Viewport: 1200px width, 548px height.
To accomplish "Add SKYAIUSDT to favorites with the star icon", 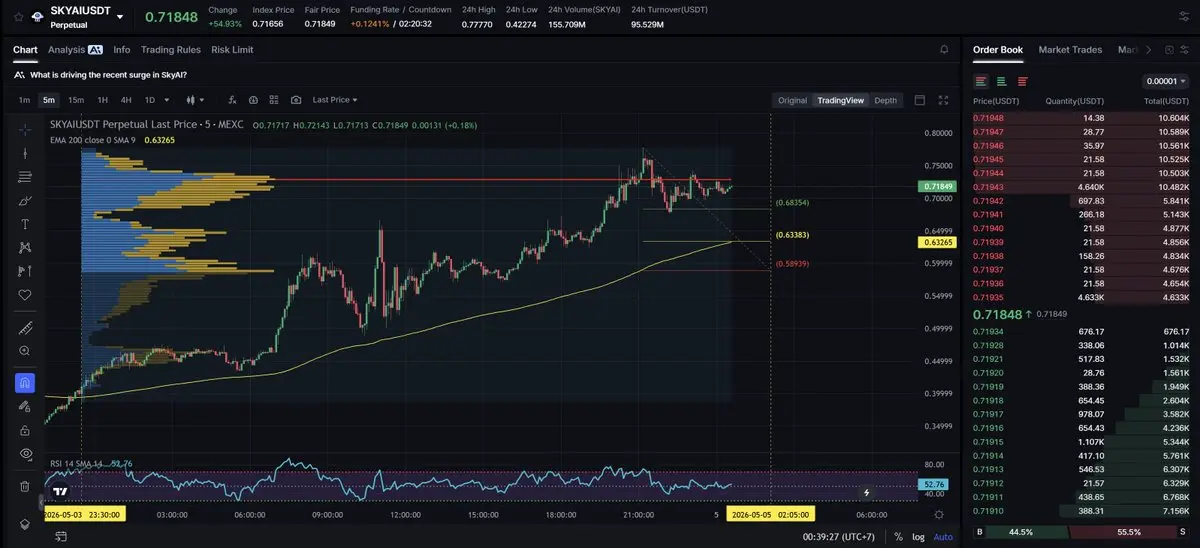I will pyautogui.click(x=16, y=17).
